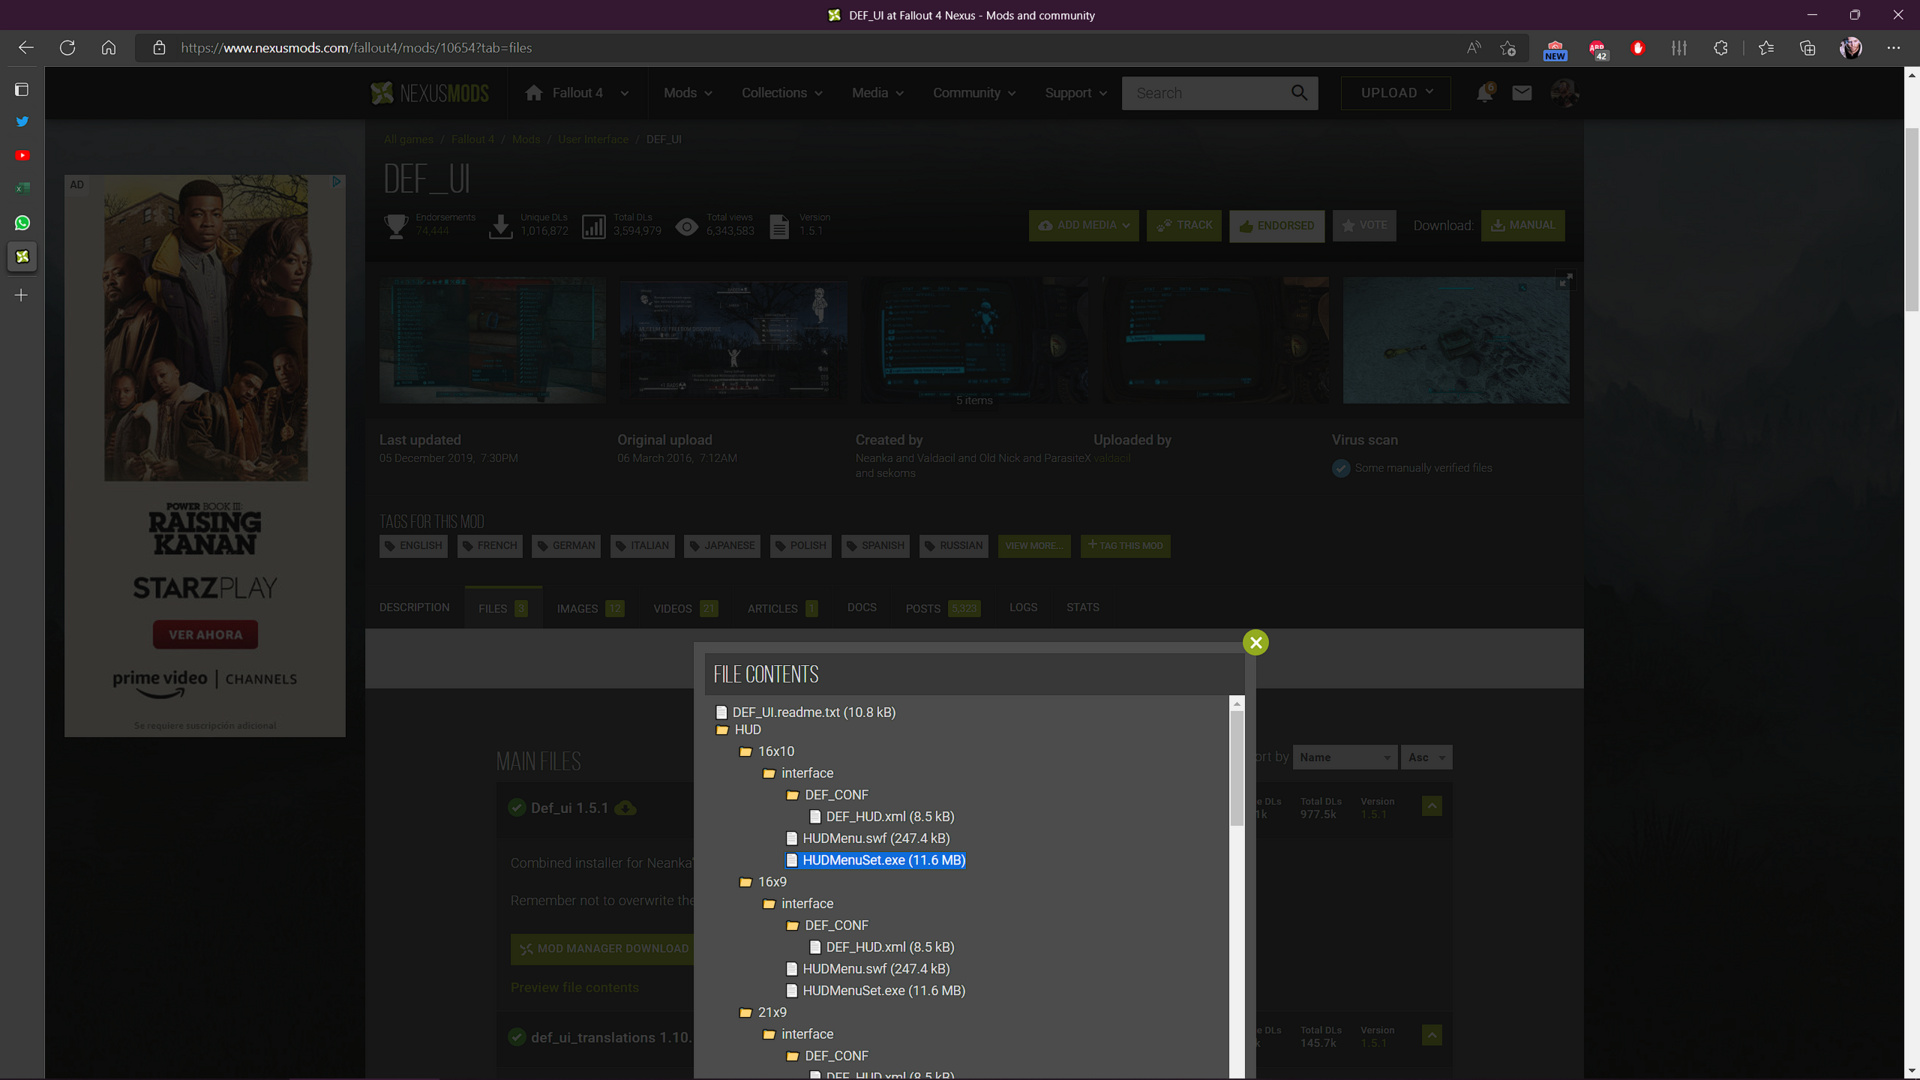Open the Add Media dropdown

tap(1084, 226)
